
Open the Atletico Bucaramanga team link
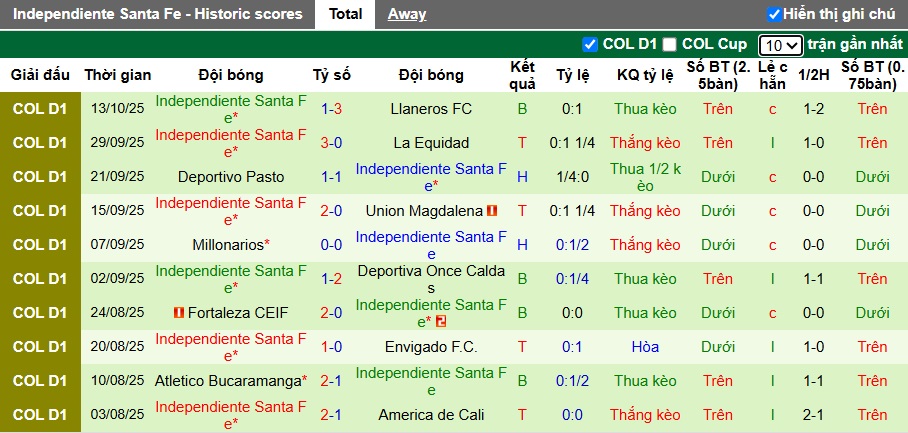pyautogui.click(x=228, y=381)
